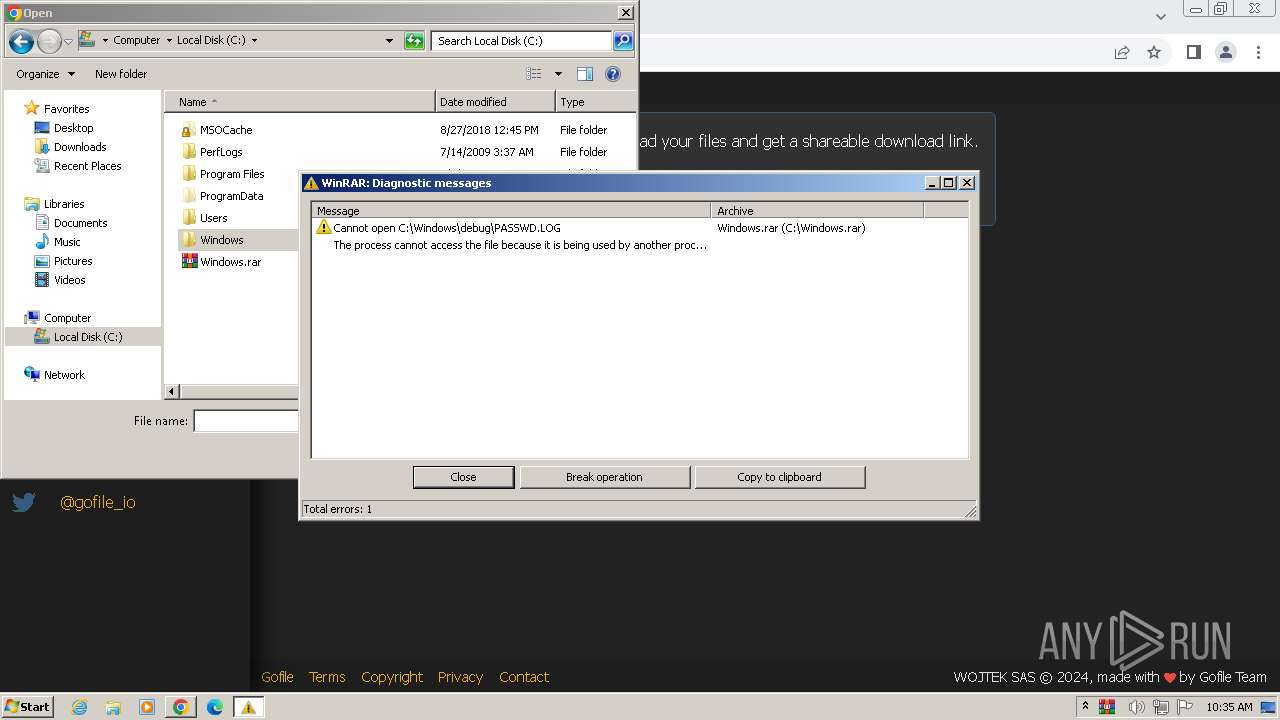This screenshot has width=1280, height=720.
Task: Open the recent pages dropdown next to Forward
Action: [68, 41]
